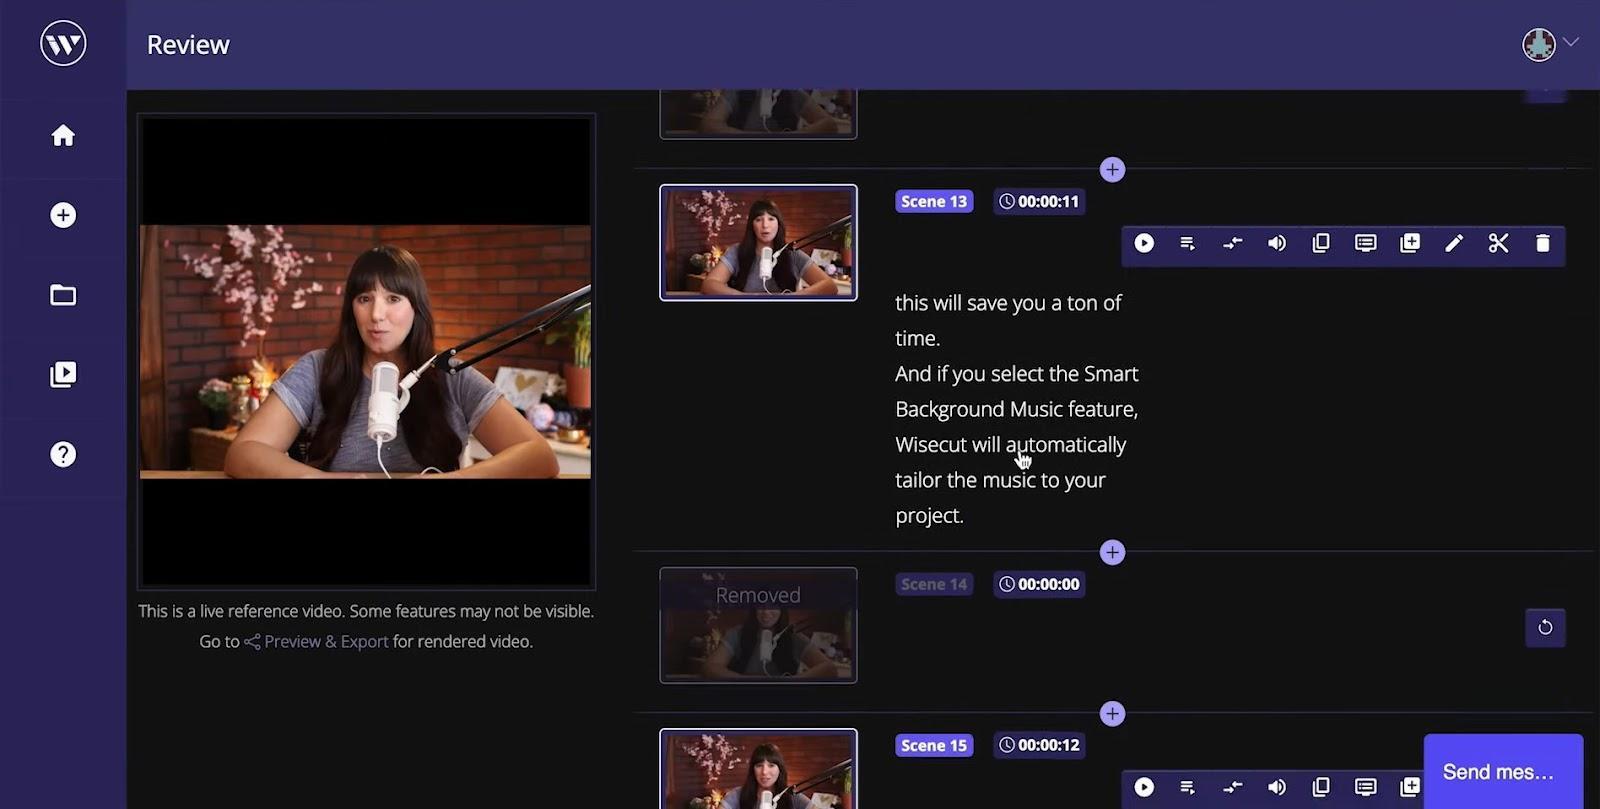Open the Send message chat button
The height and width of the screenshot is (809, 1600).
point(1503,771)
